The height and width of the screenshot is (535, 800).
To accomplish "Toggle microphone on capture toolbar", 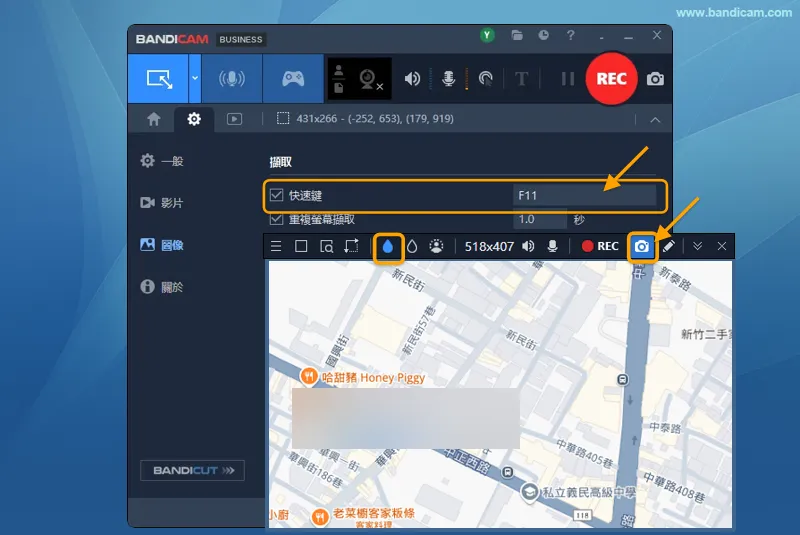I will coord(552,246).
